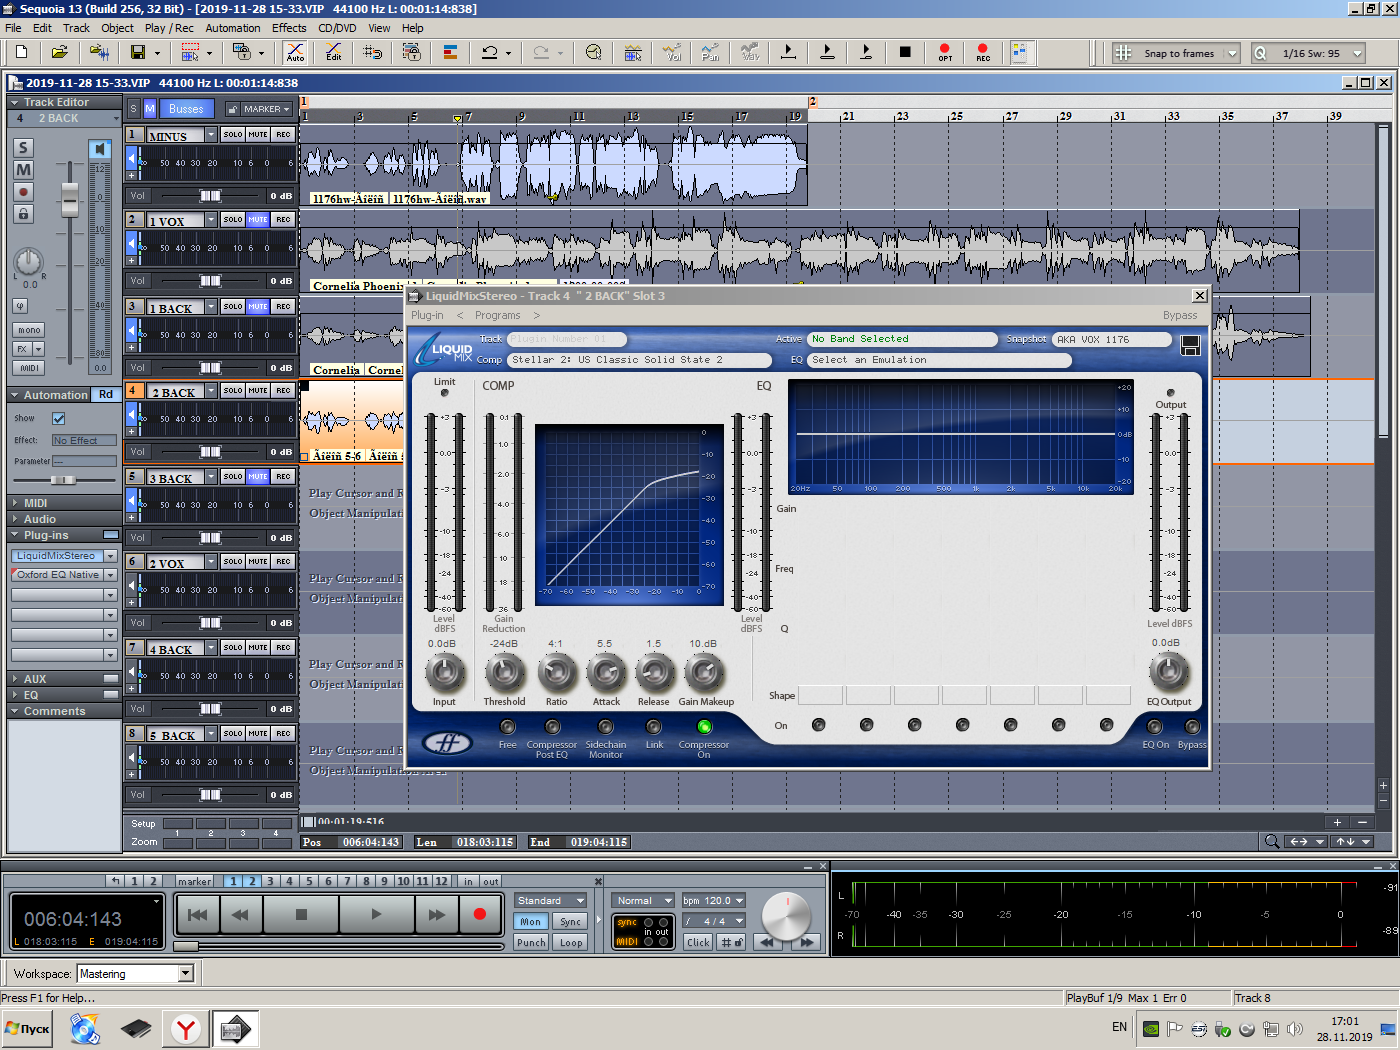Open bpm 120.0 tempo dropdown

point(714,901)
